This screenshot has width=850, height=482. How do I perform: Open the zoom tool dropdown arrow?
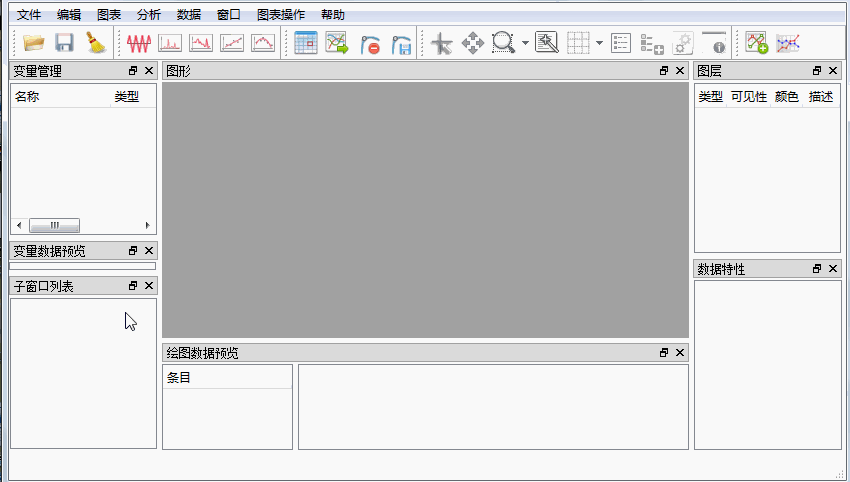(x=525, y=43)
